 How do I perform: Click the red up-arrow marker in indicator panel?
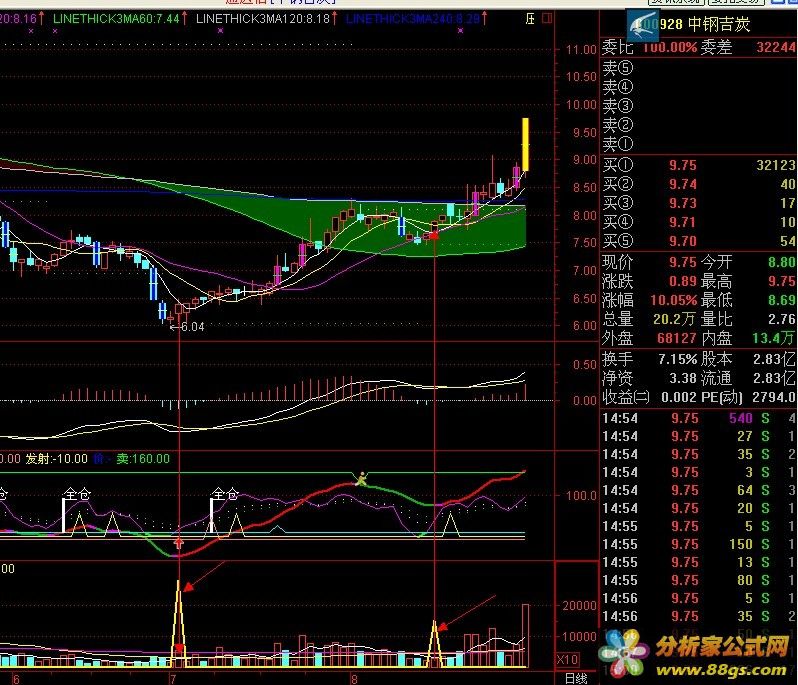coord(179,543)
